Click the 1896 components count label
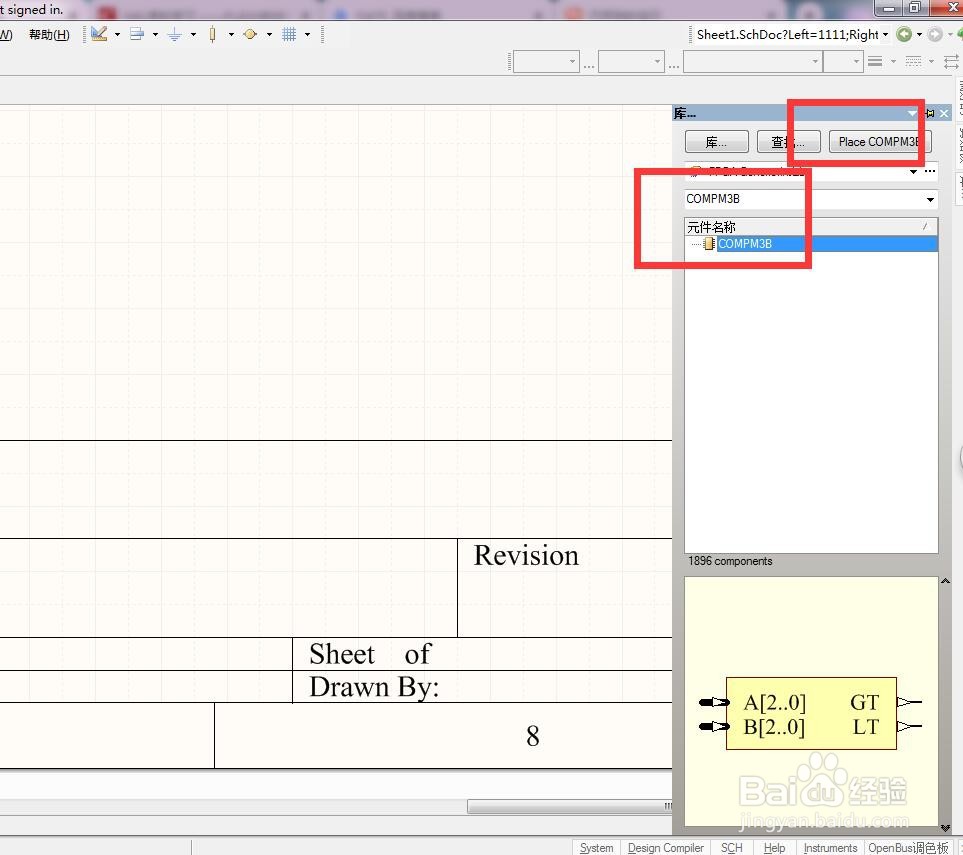Image resolution: width=963 pixels, height=855 pixels. [730, 561]
